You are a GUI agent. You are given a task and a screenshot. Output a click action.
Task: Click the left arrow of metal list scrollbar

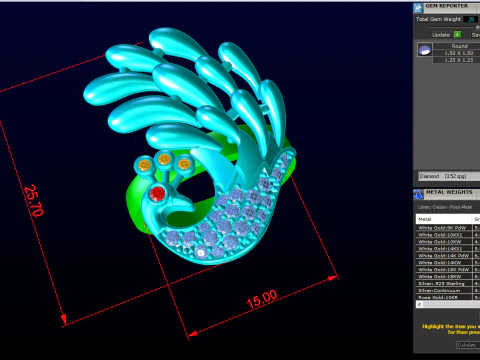pyautogui.click(x=419, y=304)
